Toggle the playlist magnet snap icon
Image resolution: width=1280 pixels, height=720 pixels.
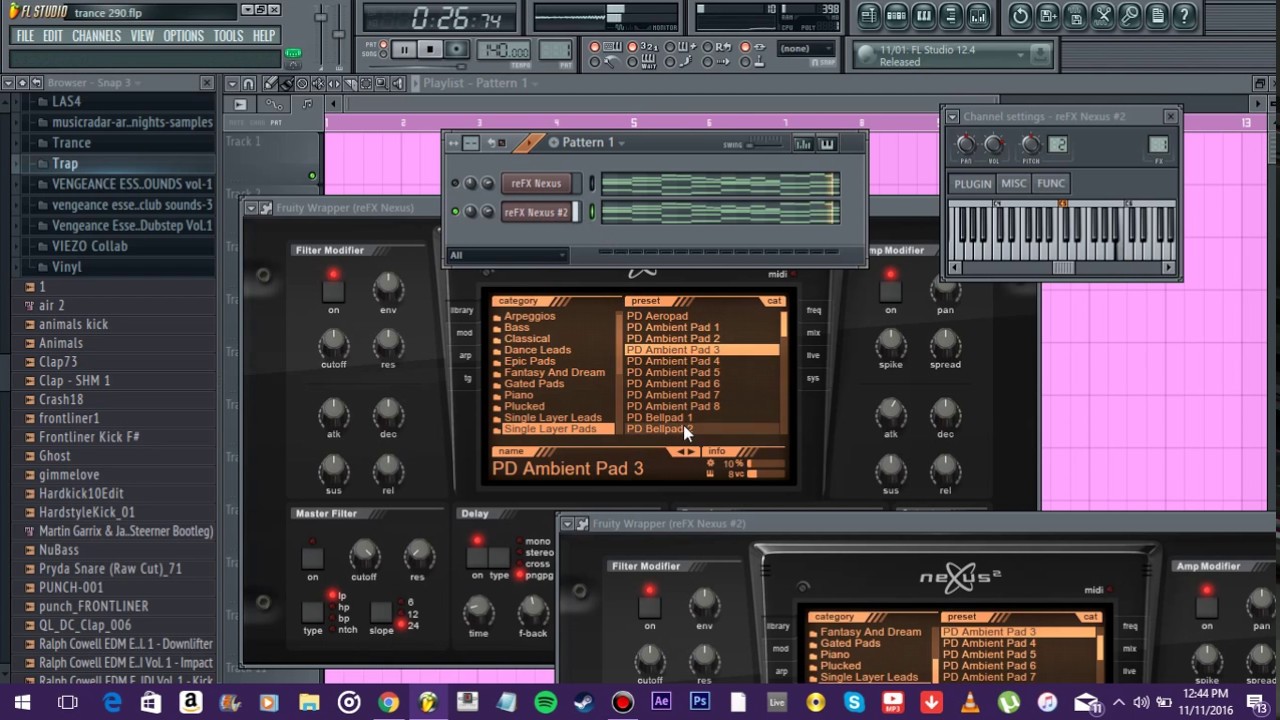(x=250, y=83)
